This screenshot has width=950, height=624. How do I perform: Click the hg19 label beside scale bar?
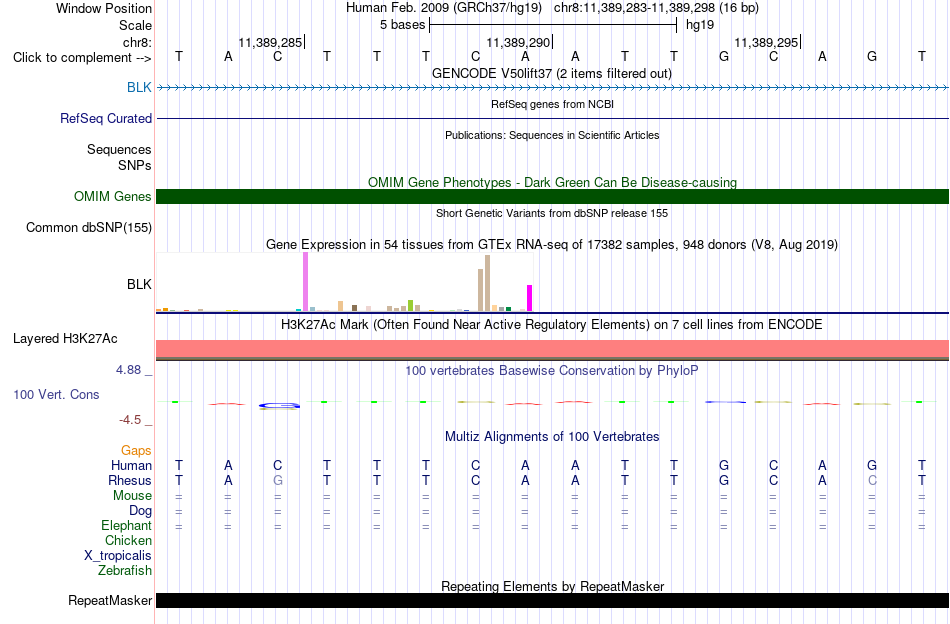(700, 25)
